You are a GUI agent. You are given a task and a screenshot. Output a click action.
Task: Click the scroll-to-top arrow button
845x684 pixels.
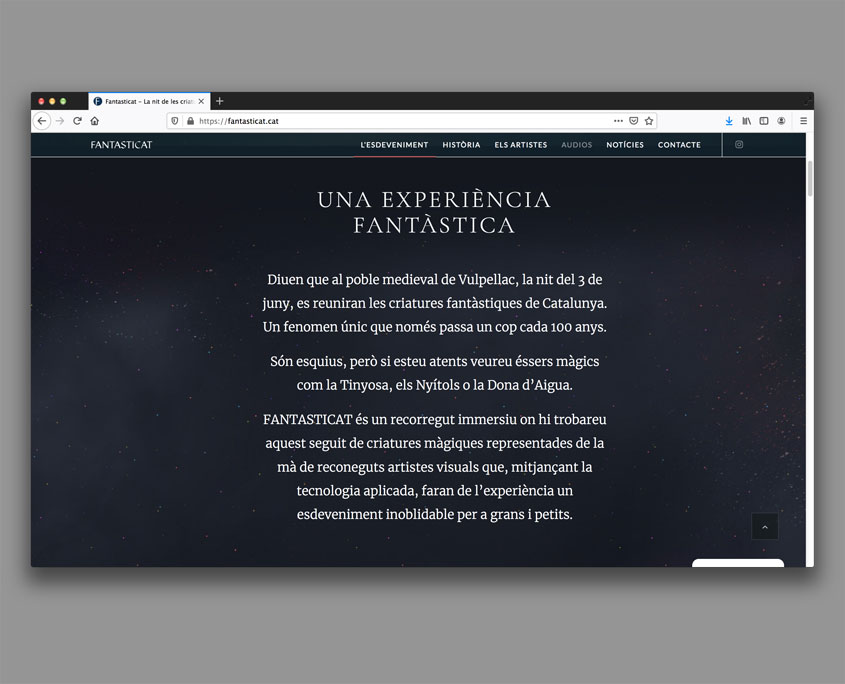pyautogui.click(x=764, y=526)
